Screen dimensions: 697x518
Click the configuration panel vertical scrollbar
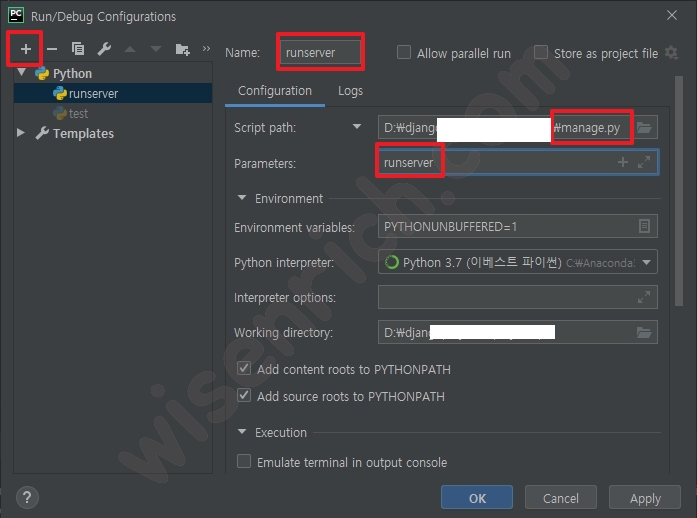coord(678,191)
